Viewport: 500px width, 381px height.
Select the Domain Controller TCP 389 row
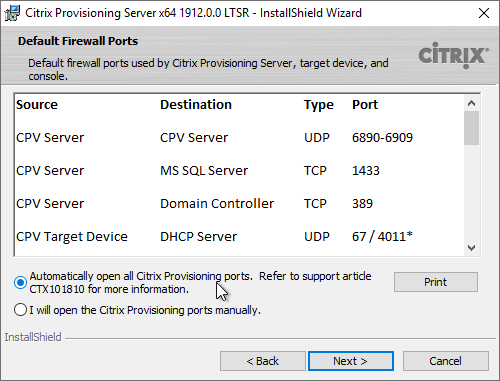tap(239, 204)
